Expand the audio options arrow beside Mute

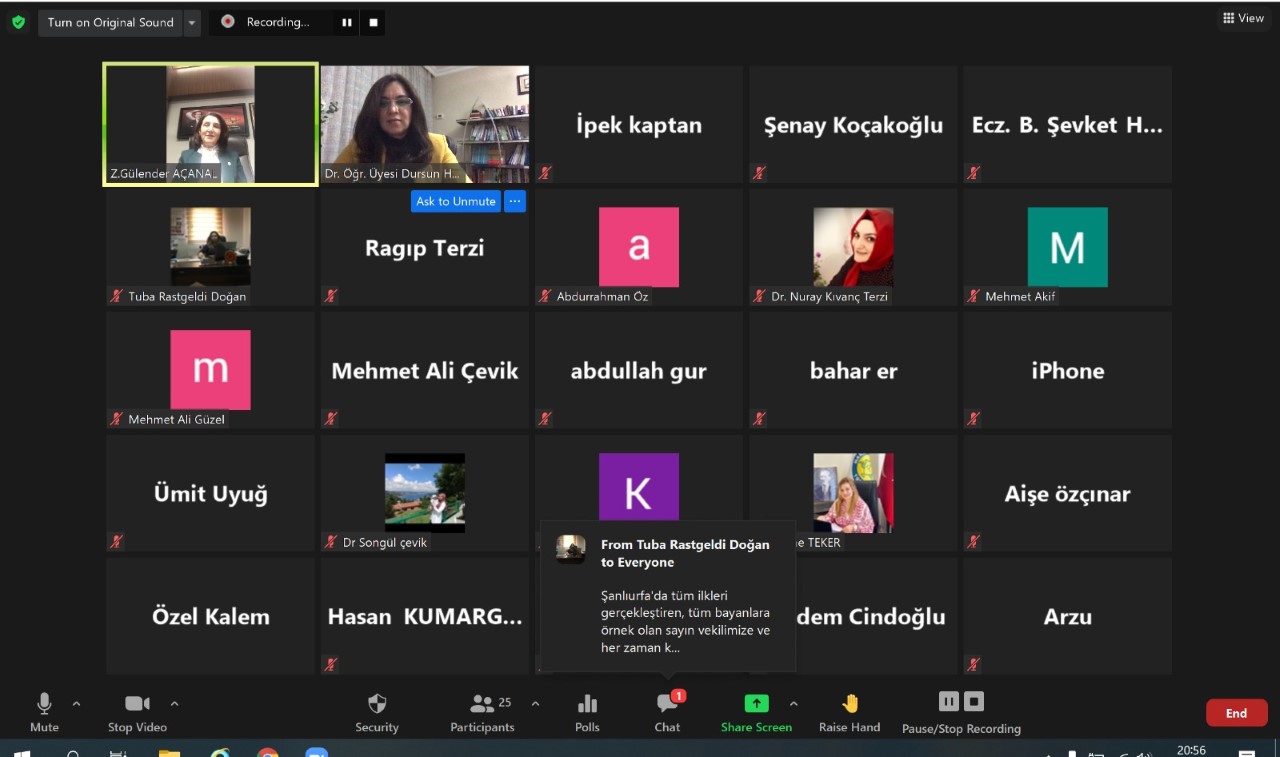[77, 703]
